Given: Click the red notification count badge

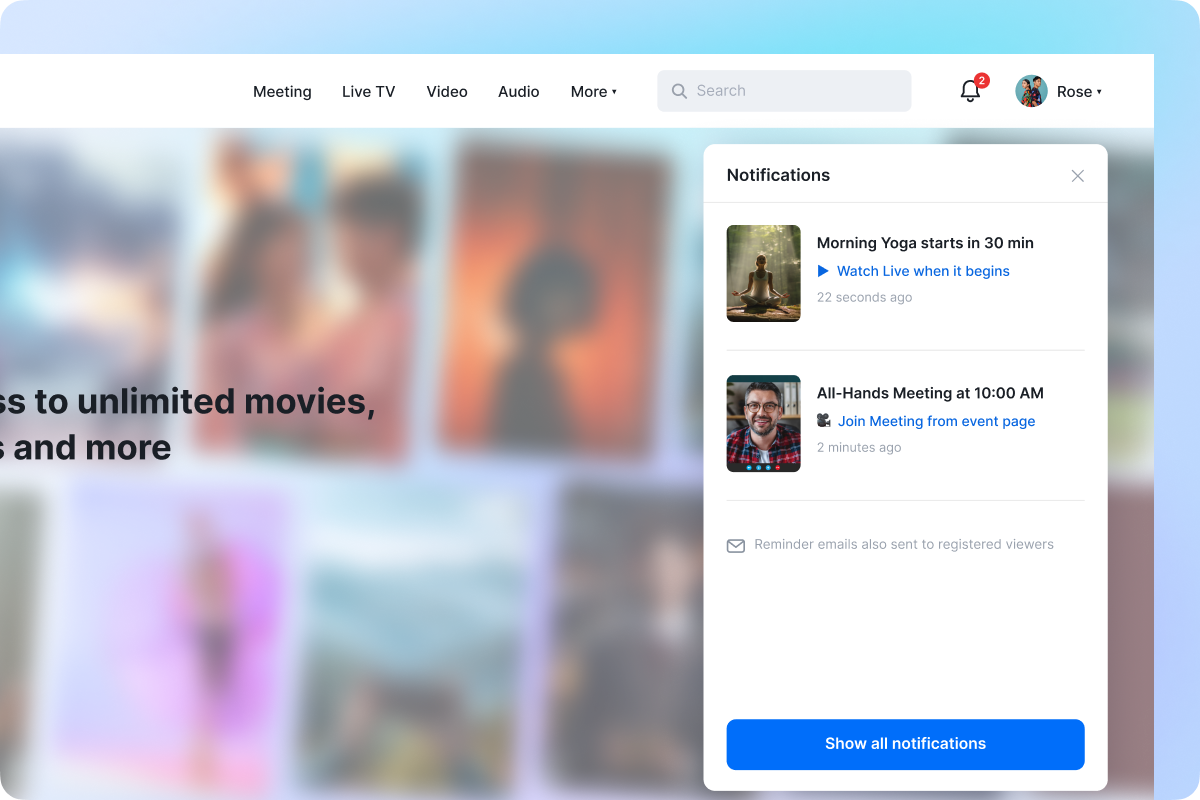Looking at the screenshot, I should click(982, 80).
